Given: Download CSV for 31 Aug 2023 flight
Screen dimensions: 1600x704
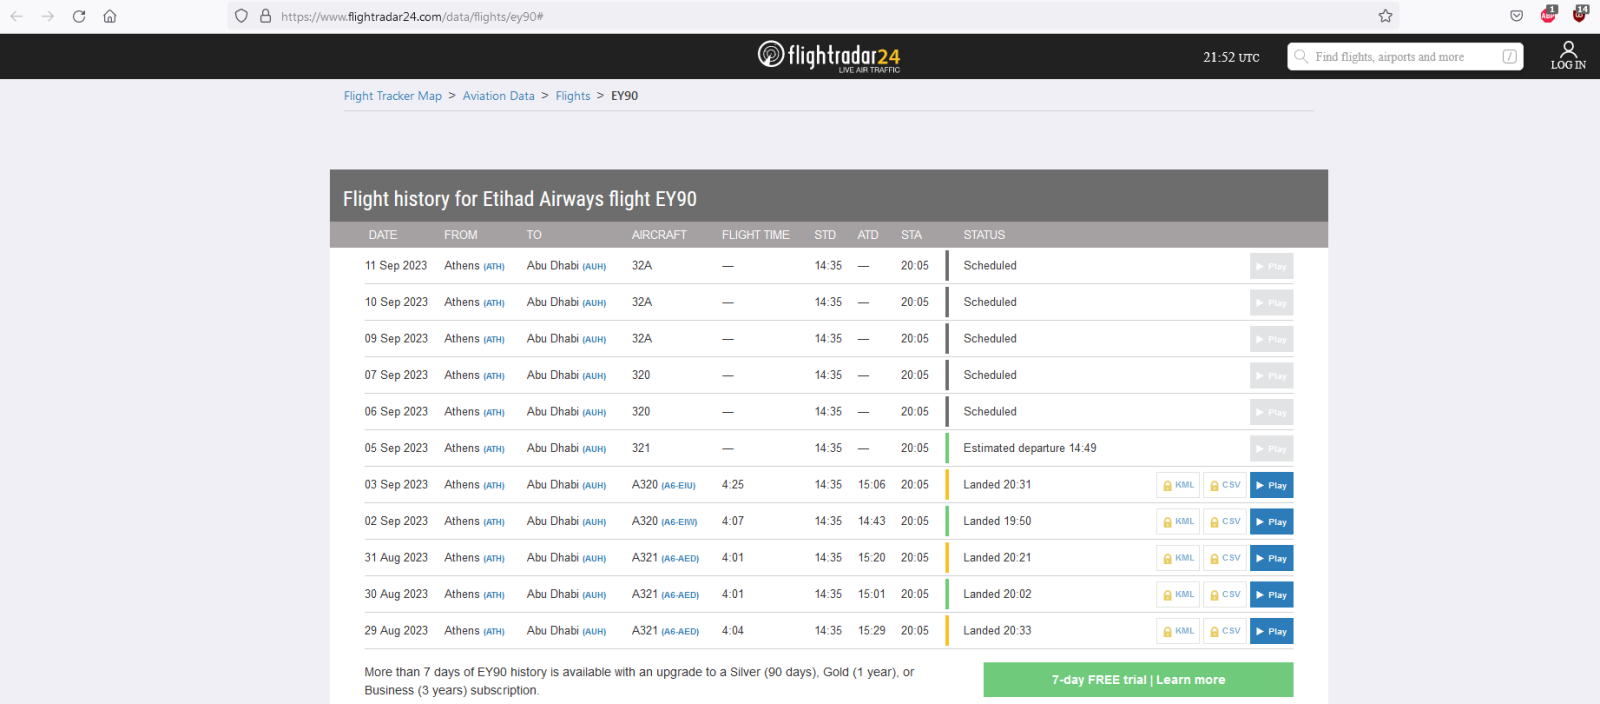Looking at the screenshot, I should [1225, 558].
